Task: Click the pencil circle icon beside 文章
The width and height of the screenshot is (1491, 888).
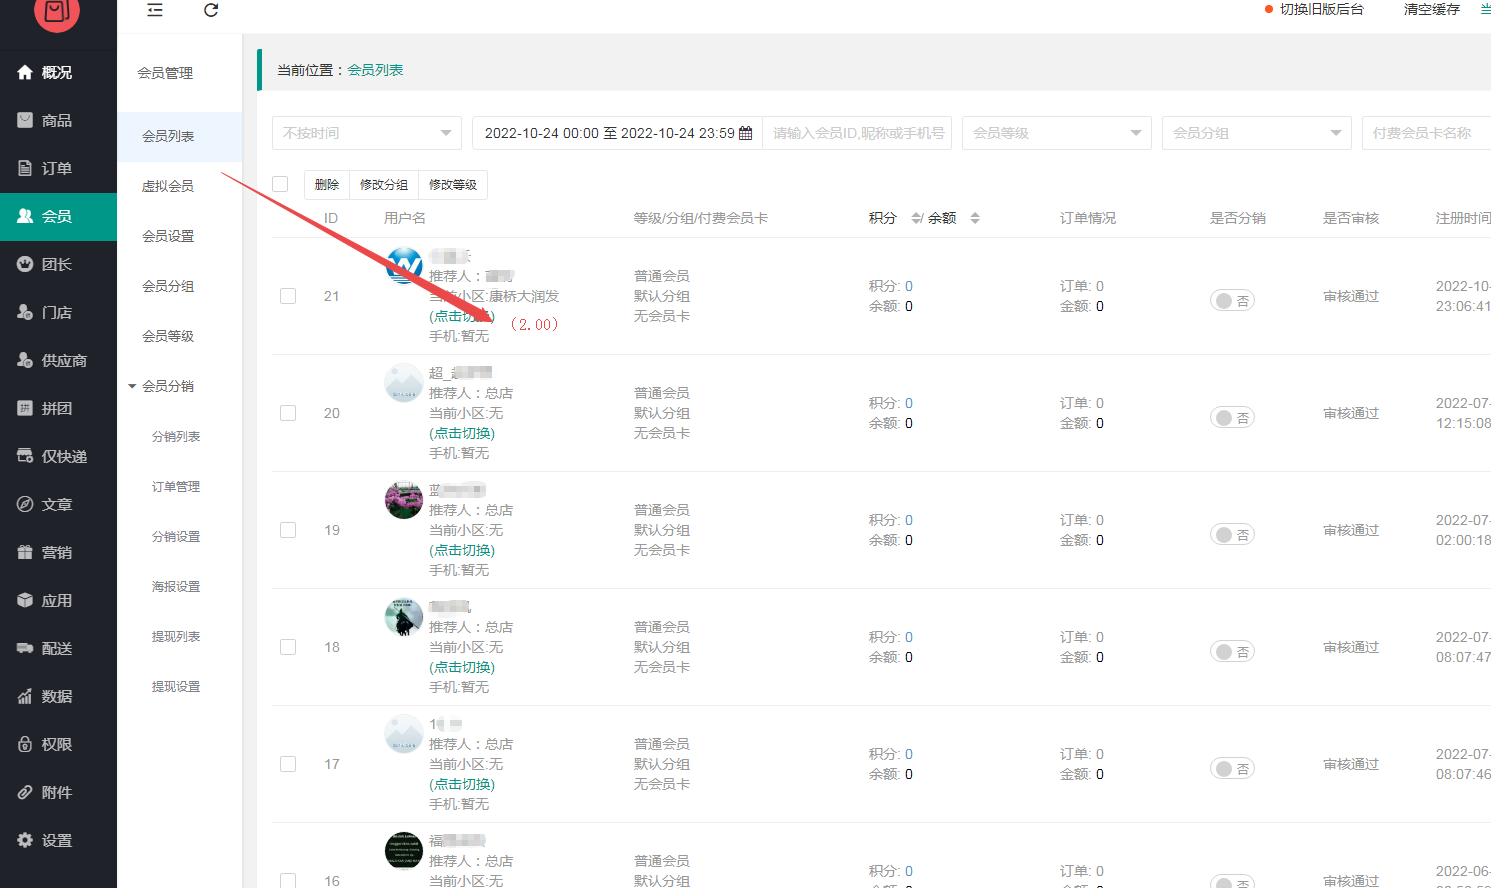Action: 25,504
